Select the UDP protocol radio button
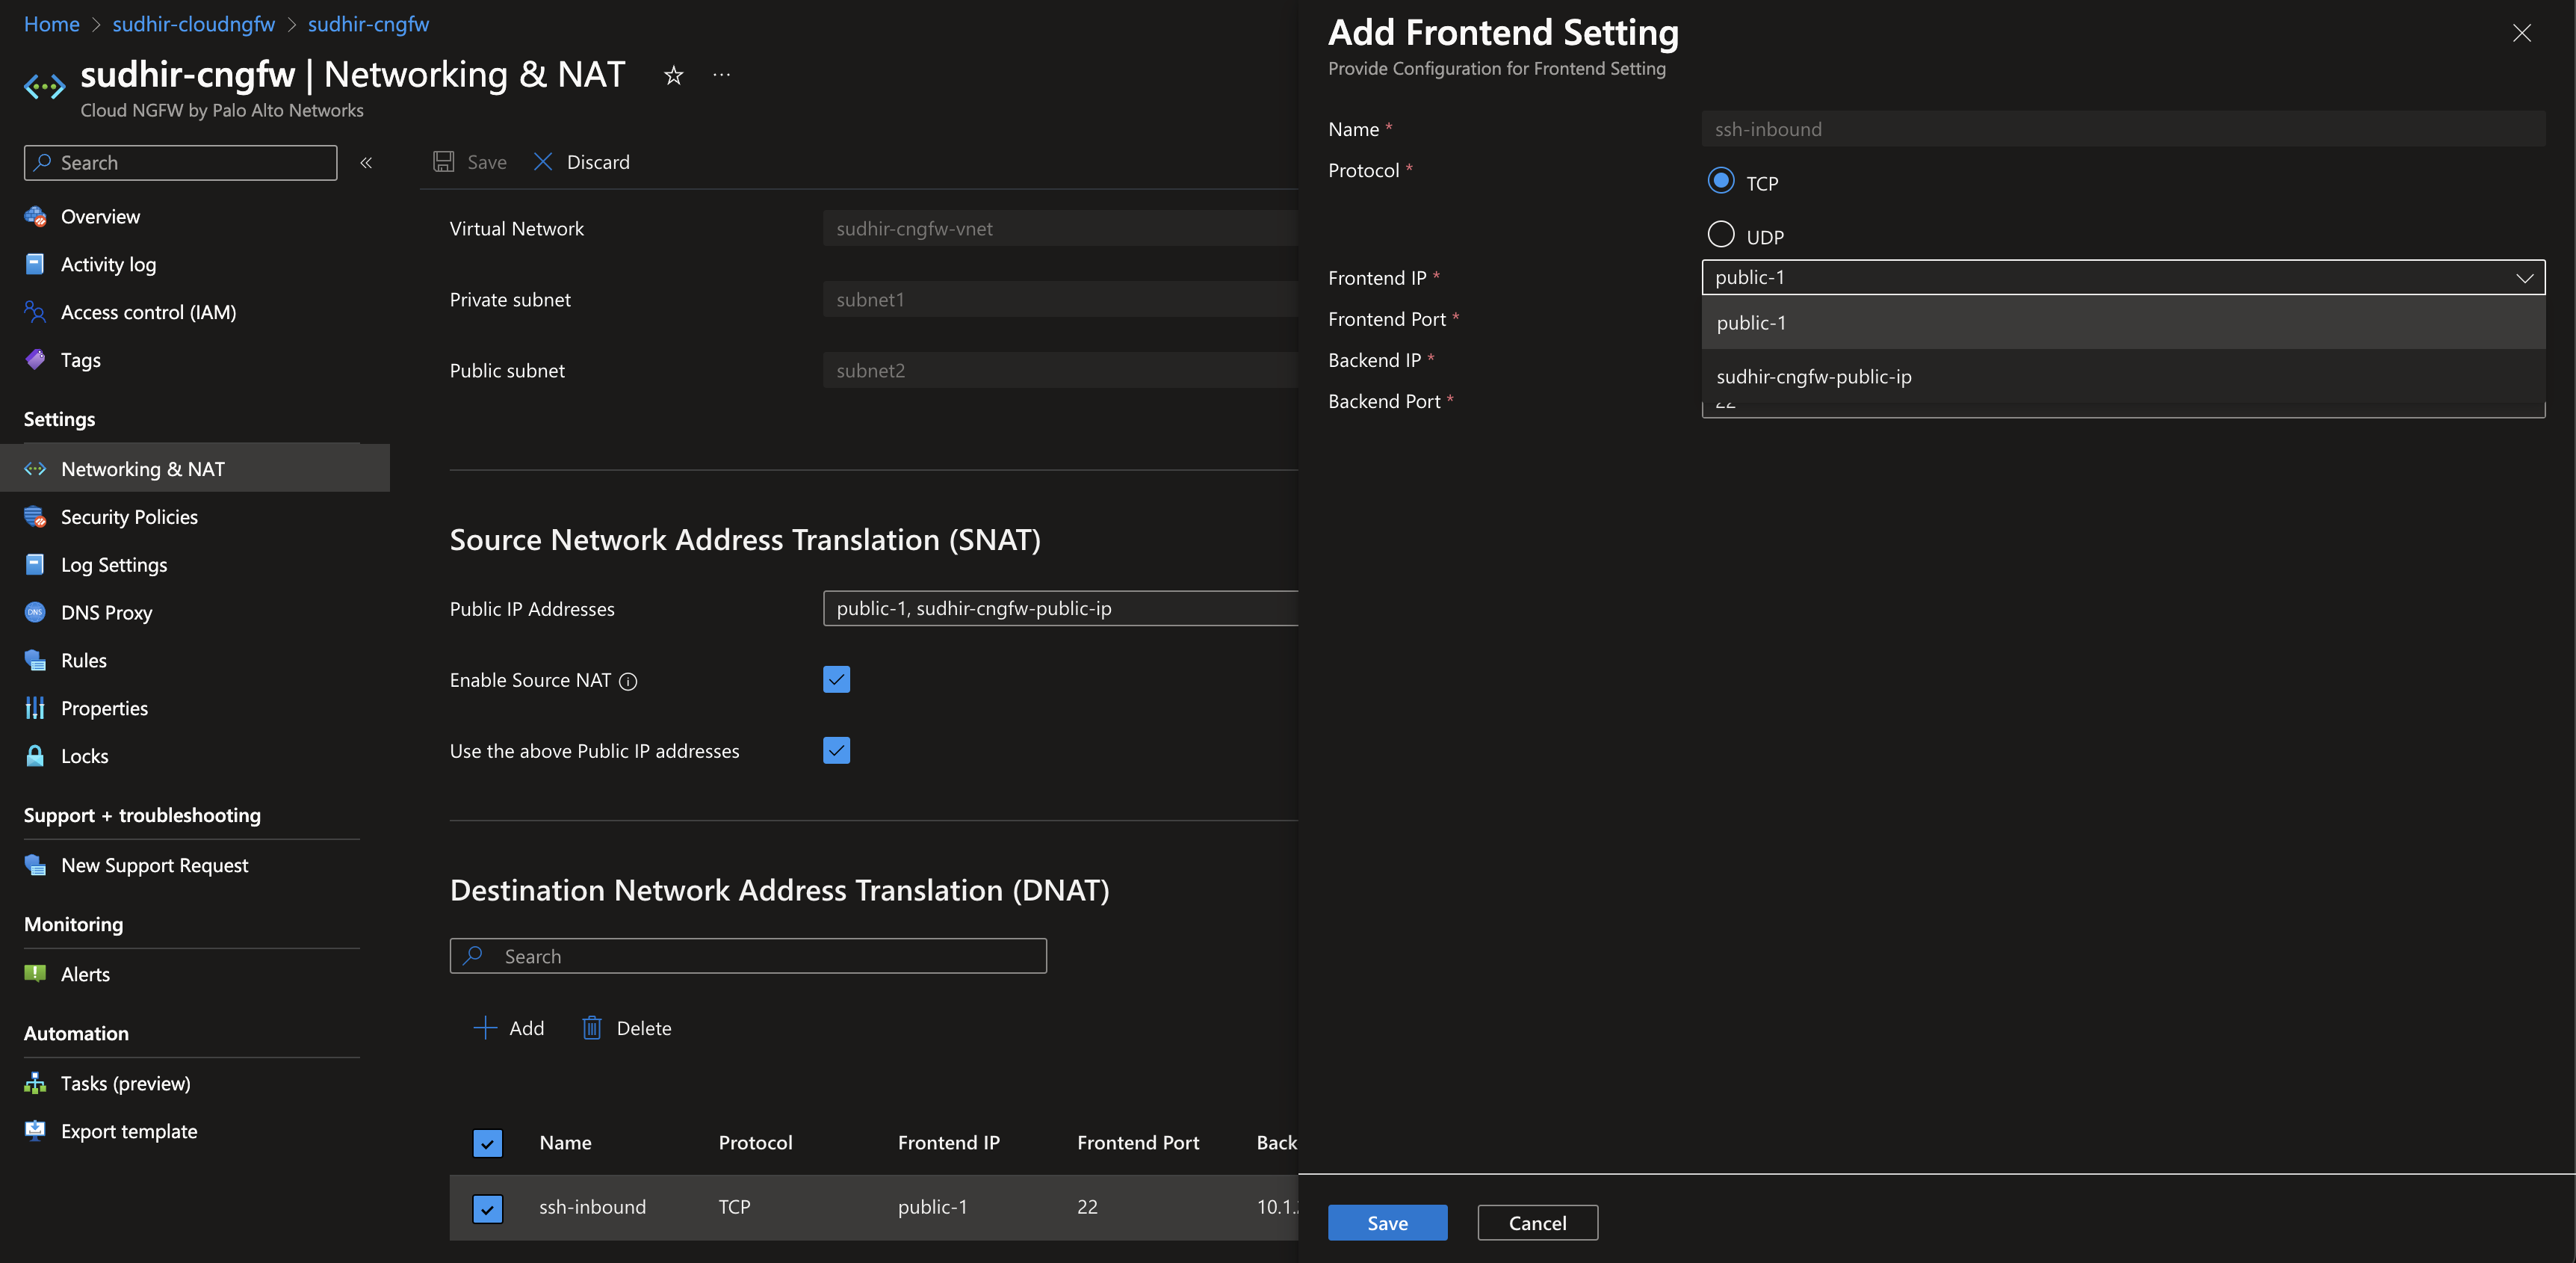 click(x=1721, y=234)
